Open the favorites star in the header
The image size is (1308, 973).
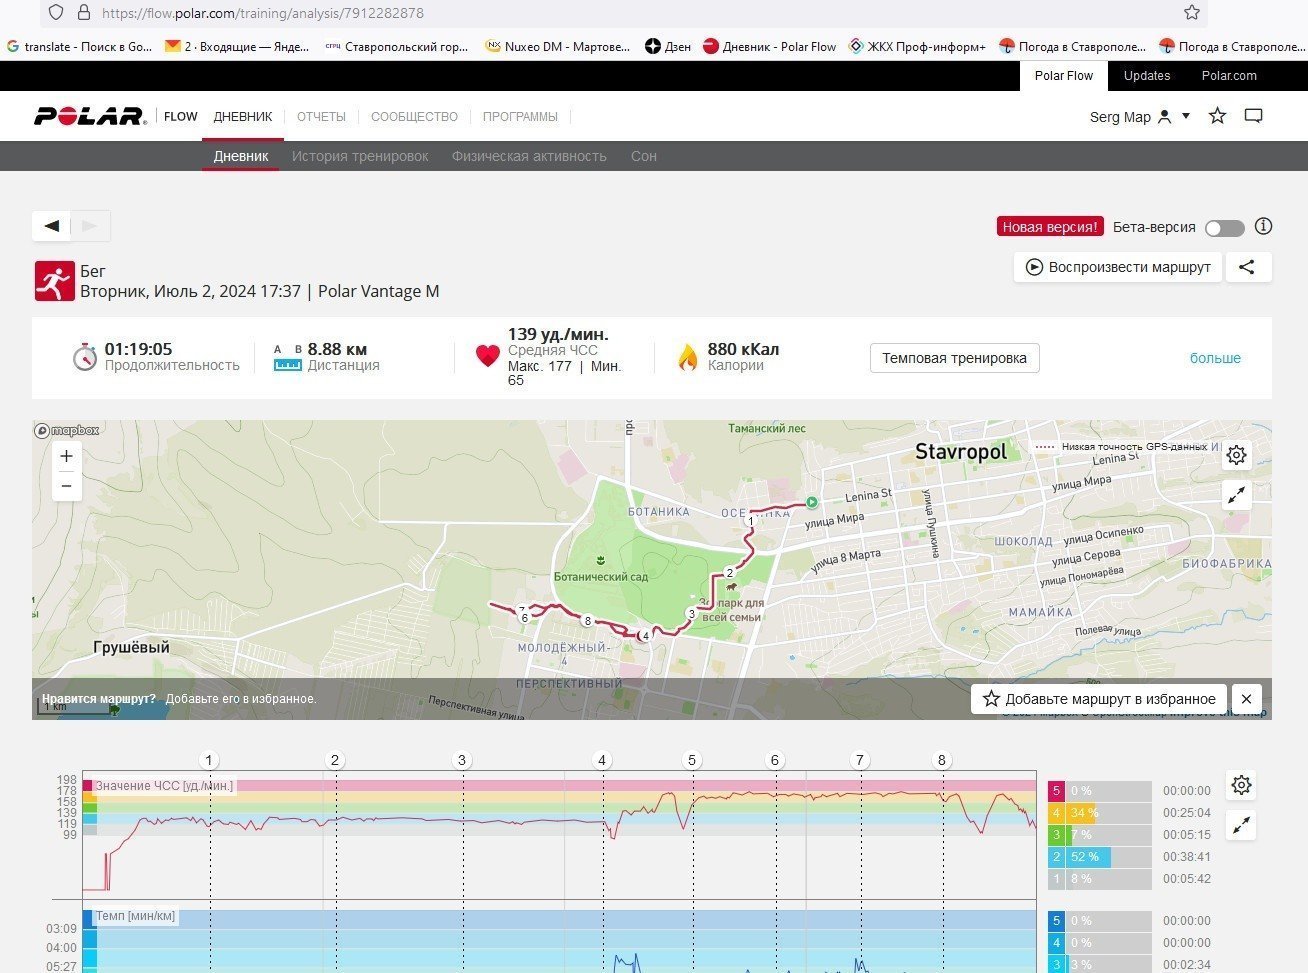[x=1217, y=116]
